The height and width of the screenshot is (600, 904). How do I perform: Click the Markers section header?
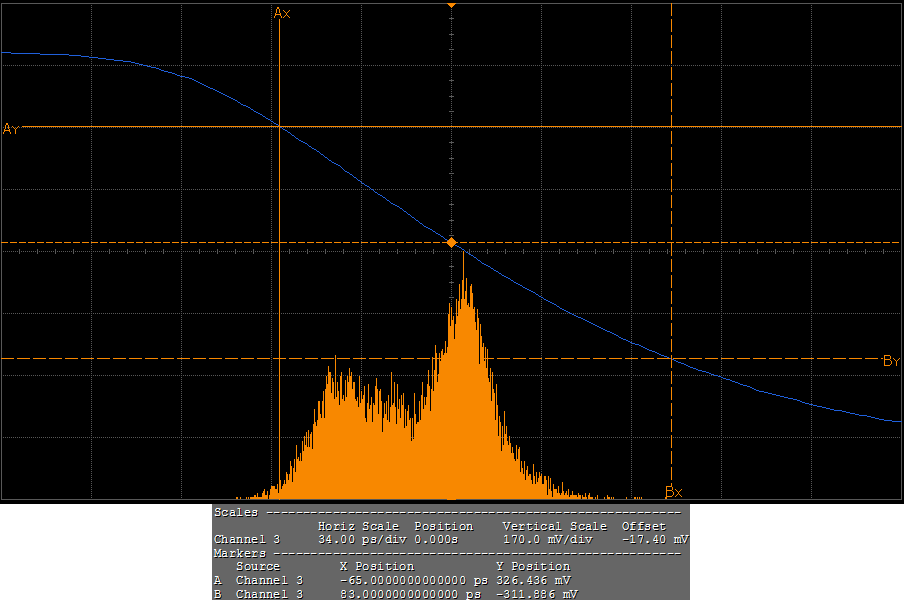[x=240, y=553]
